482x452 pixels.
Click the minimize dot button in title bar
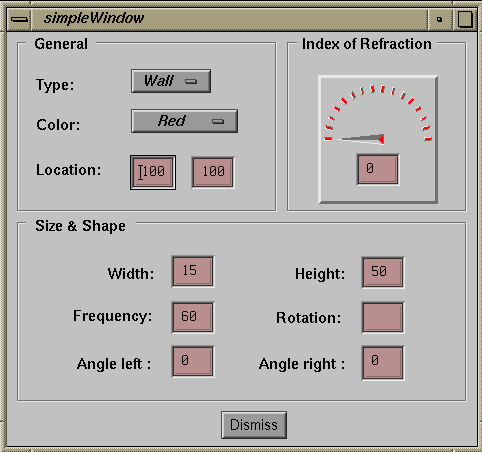439,19
